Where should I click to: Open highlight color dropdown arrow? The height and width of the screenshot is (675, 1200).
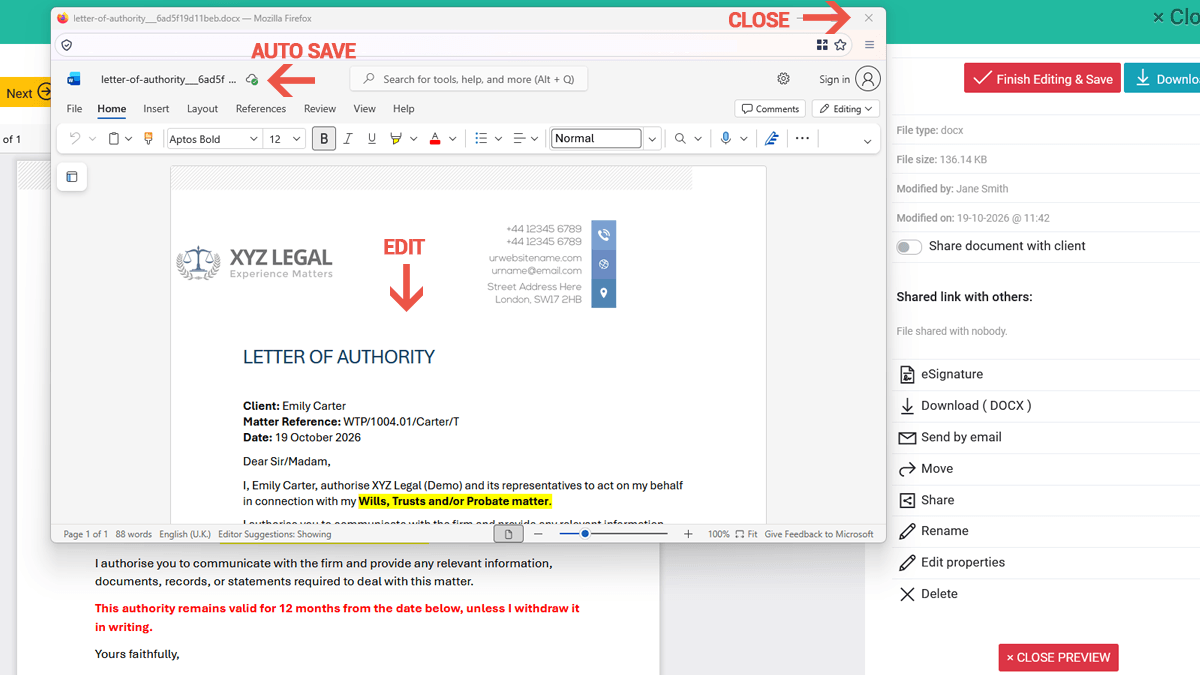(x=413, y=139)
